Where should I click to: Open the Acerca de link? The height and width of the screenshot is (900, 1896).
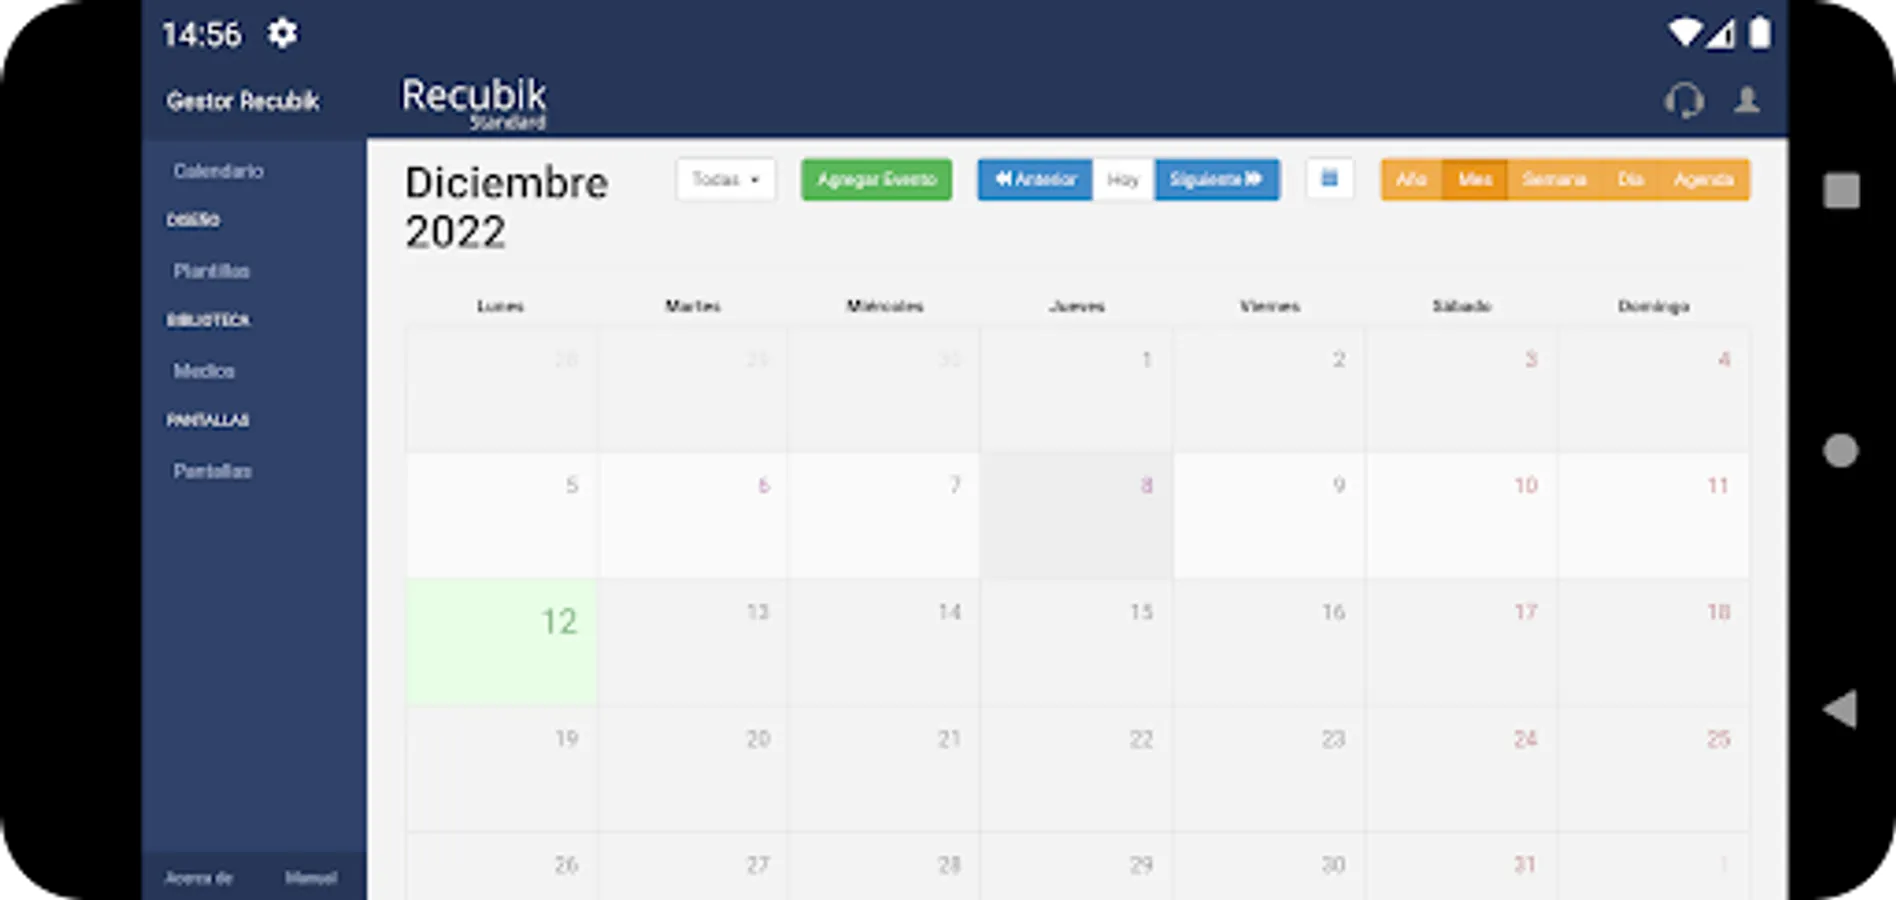tap(198, 878)
